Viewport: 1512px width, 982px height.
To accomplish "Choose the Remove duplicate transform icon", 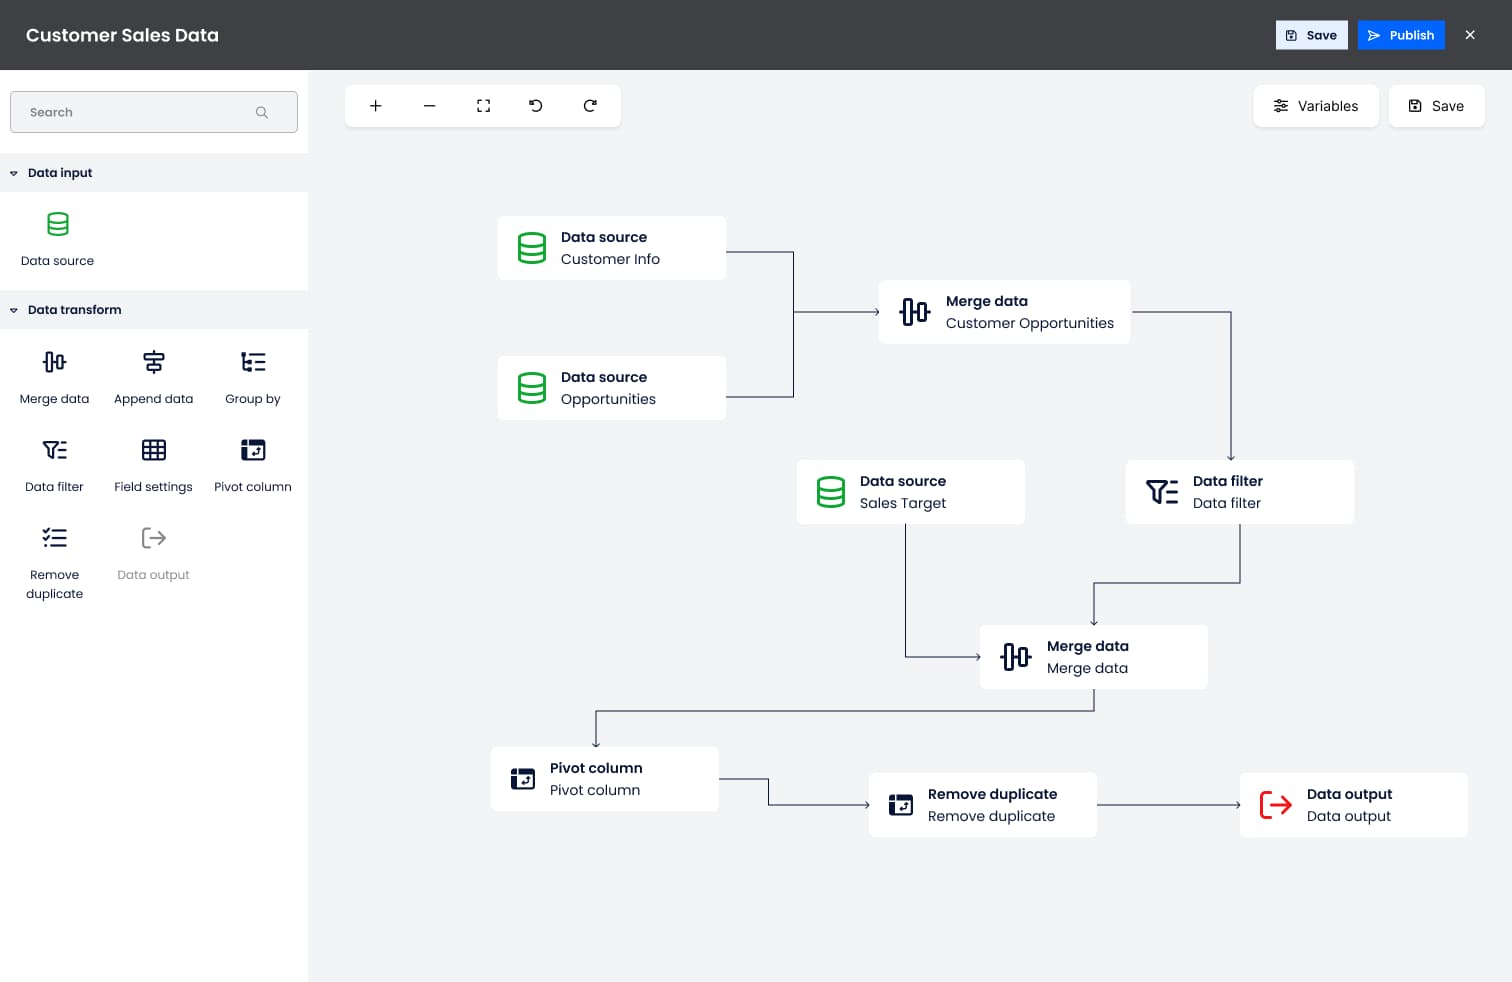I will [x=54, y=538].
